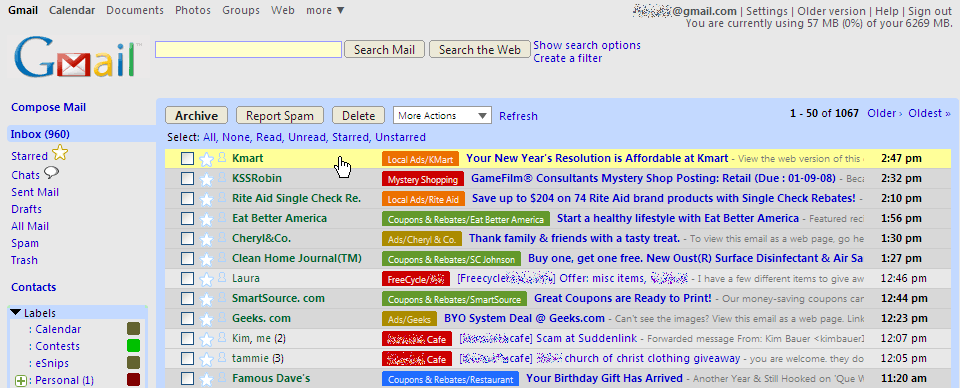Click the Contests label green swatch
This screenshot has height=388, width=960.
pyautogui.click(x=133, y=346)
